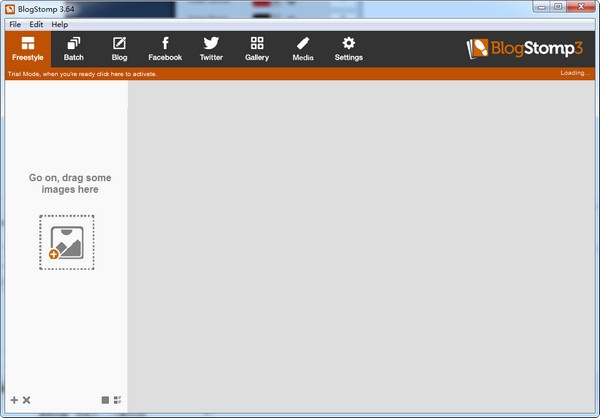Click the BlogStomp title bar app icon
Image resolution: width=600 pixels, height=418 pixels.
coord(10,8)
